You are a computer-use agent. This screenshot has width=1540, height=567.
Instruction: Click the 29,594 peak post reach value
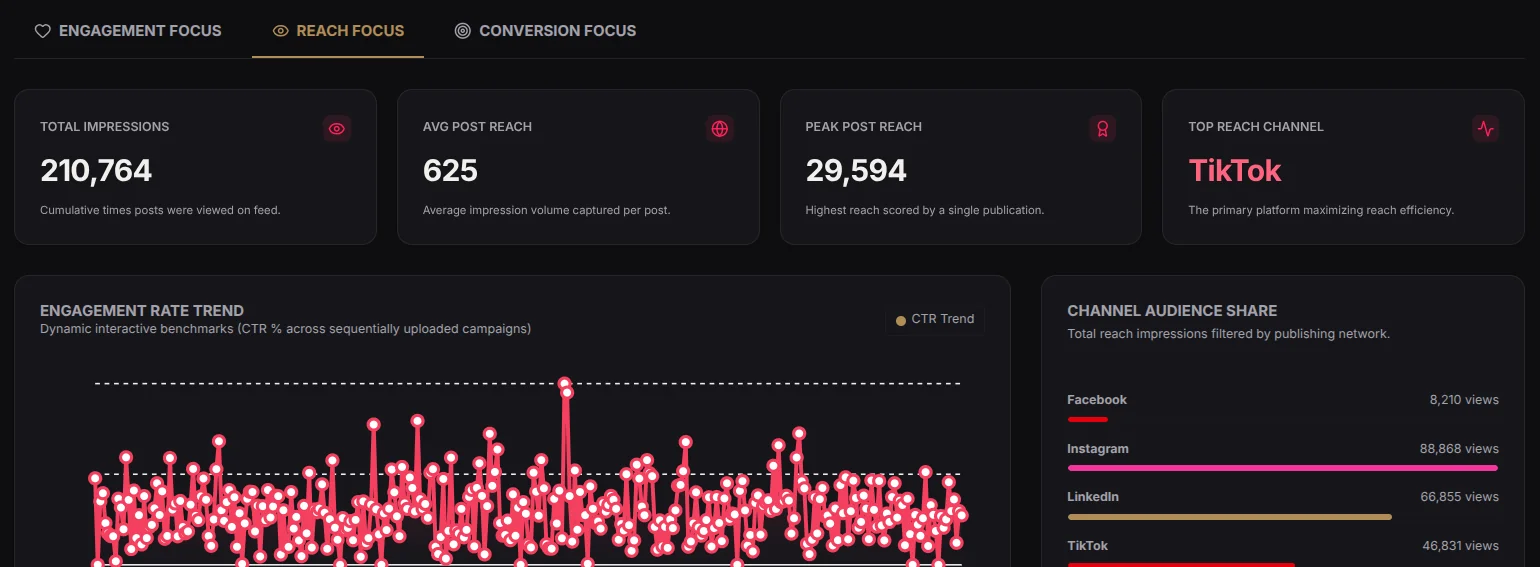tap(856, 171)
